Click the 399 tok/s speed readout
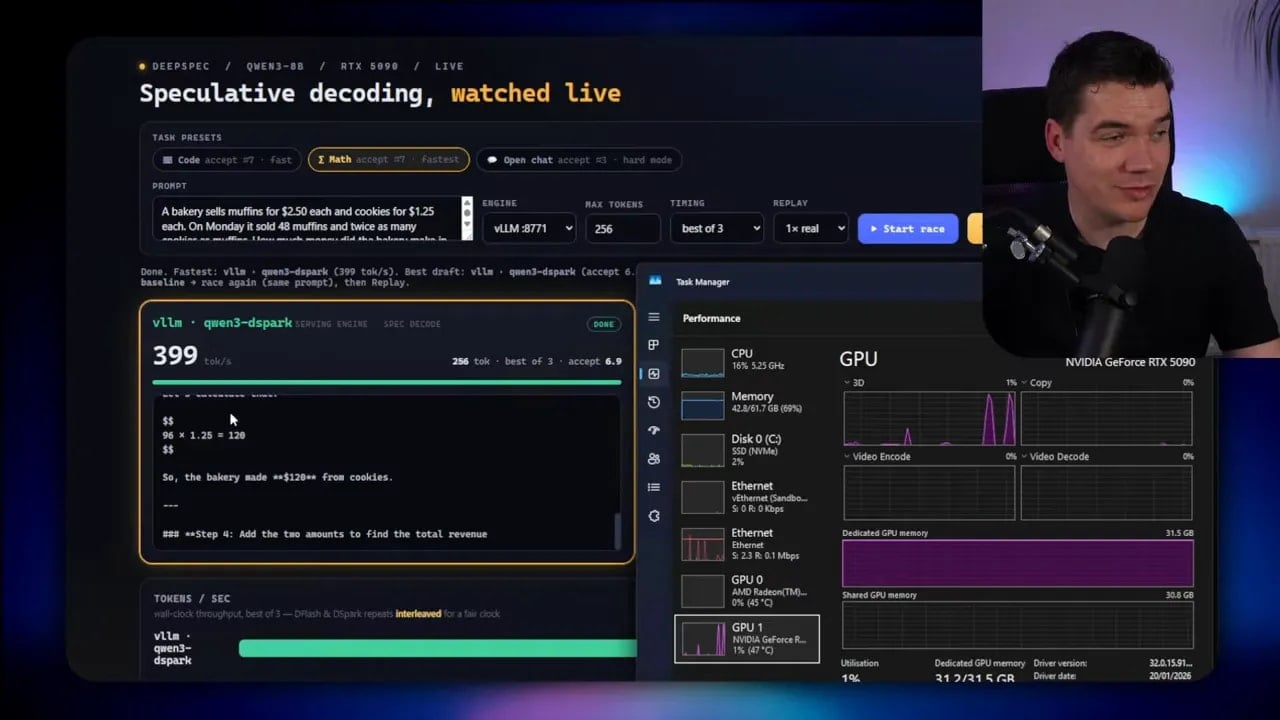The width and height of the screenshot is (1280, 720). (192, 356)
